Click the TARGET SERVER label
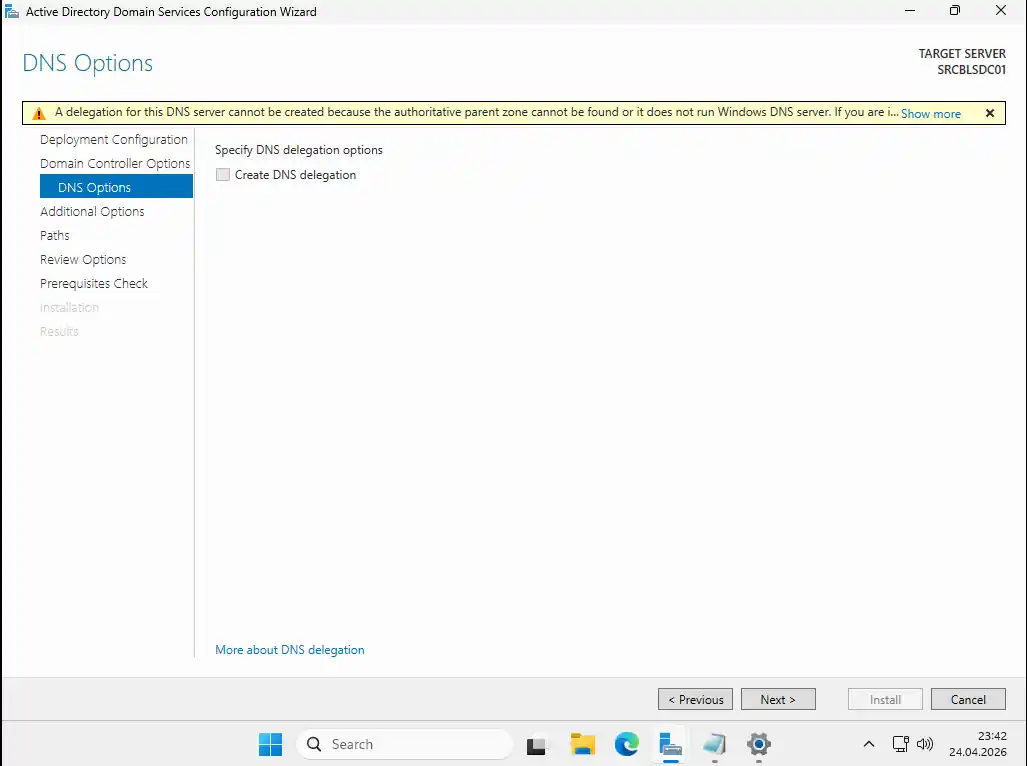 click(x=962, y=54)
